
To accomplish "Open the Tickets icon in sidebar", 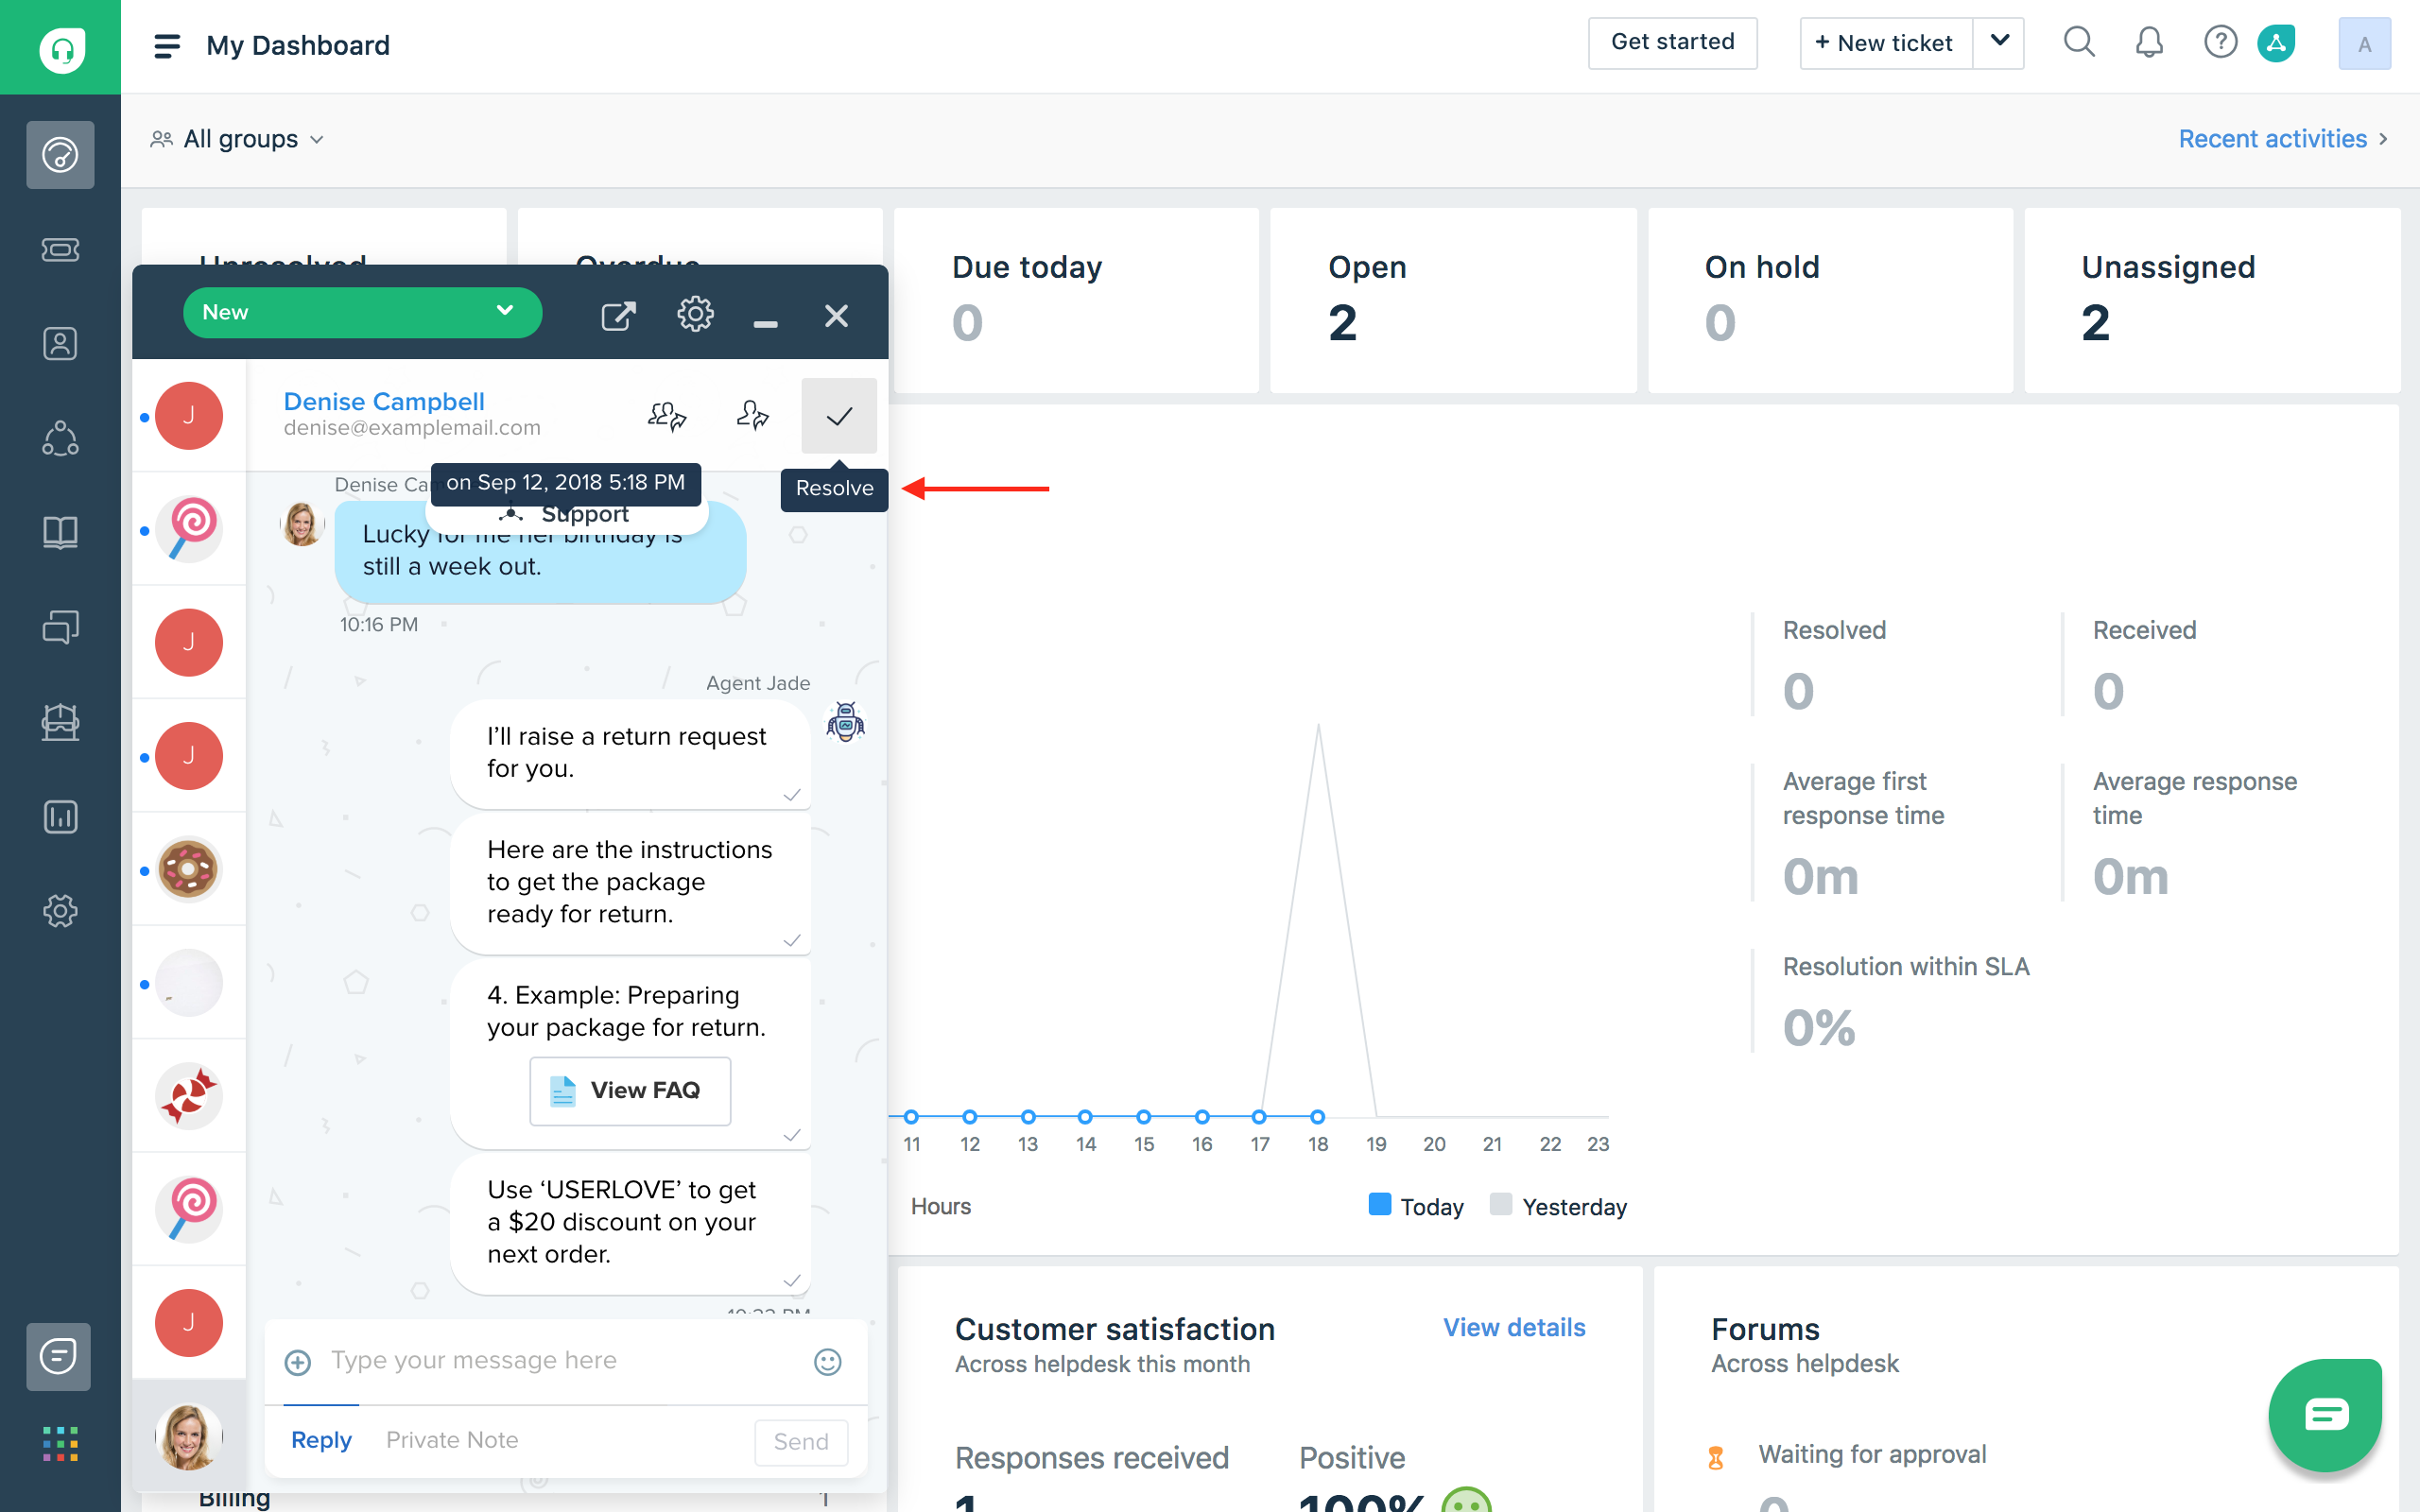I will [60, 249].
